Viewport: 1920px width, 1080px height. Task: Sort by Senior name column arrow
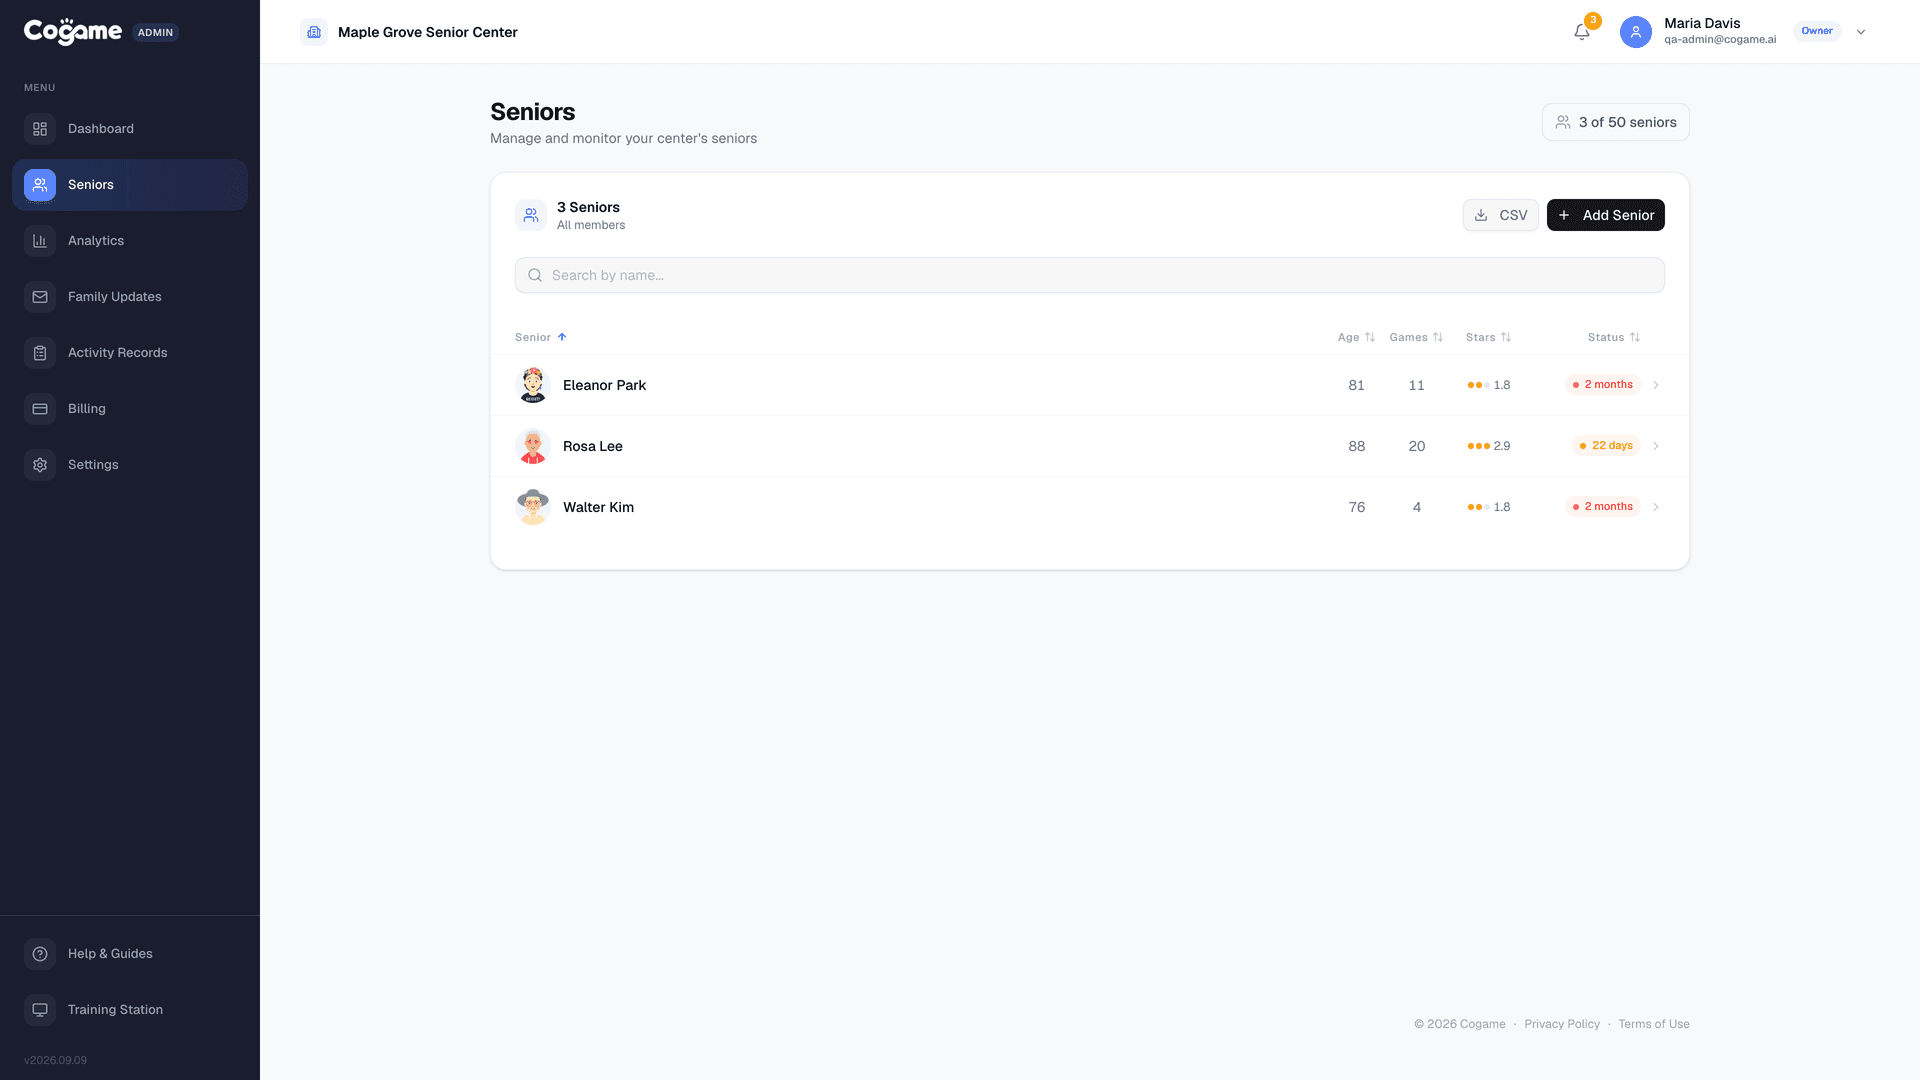562,337
